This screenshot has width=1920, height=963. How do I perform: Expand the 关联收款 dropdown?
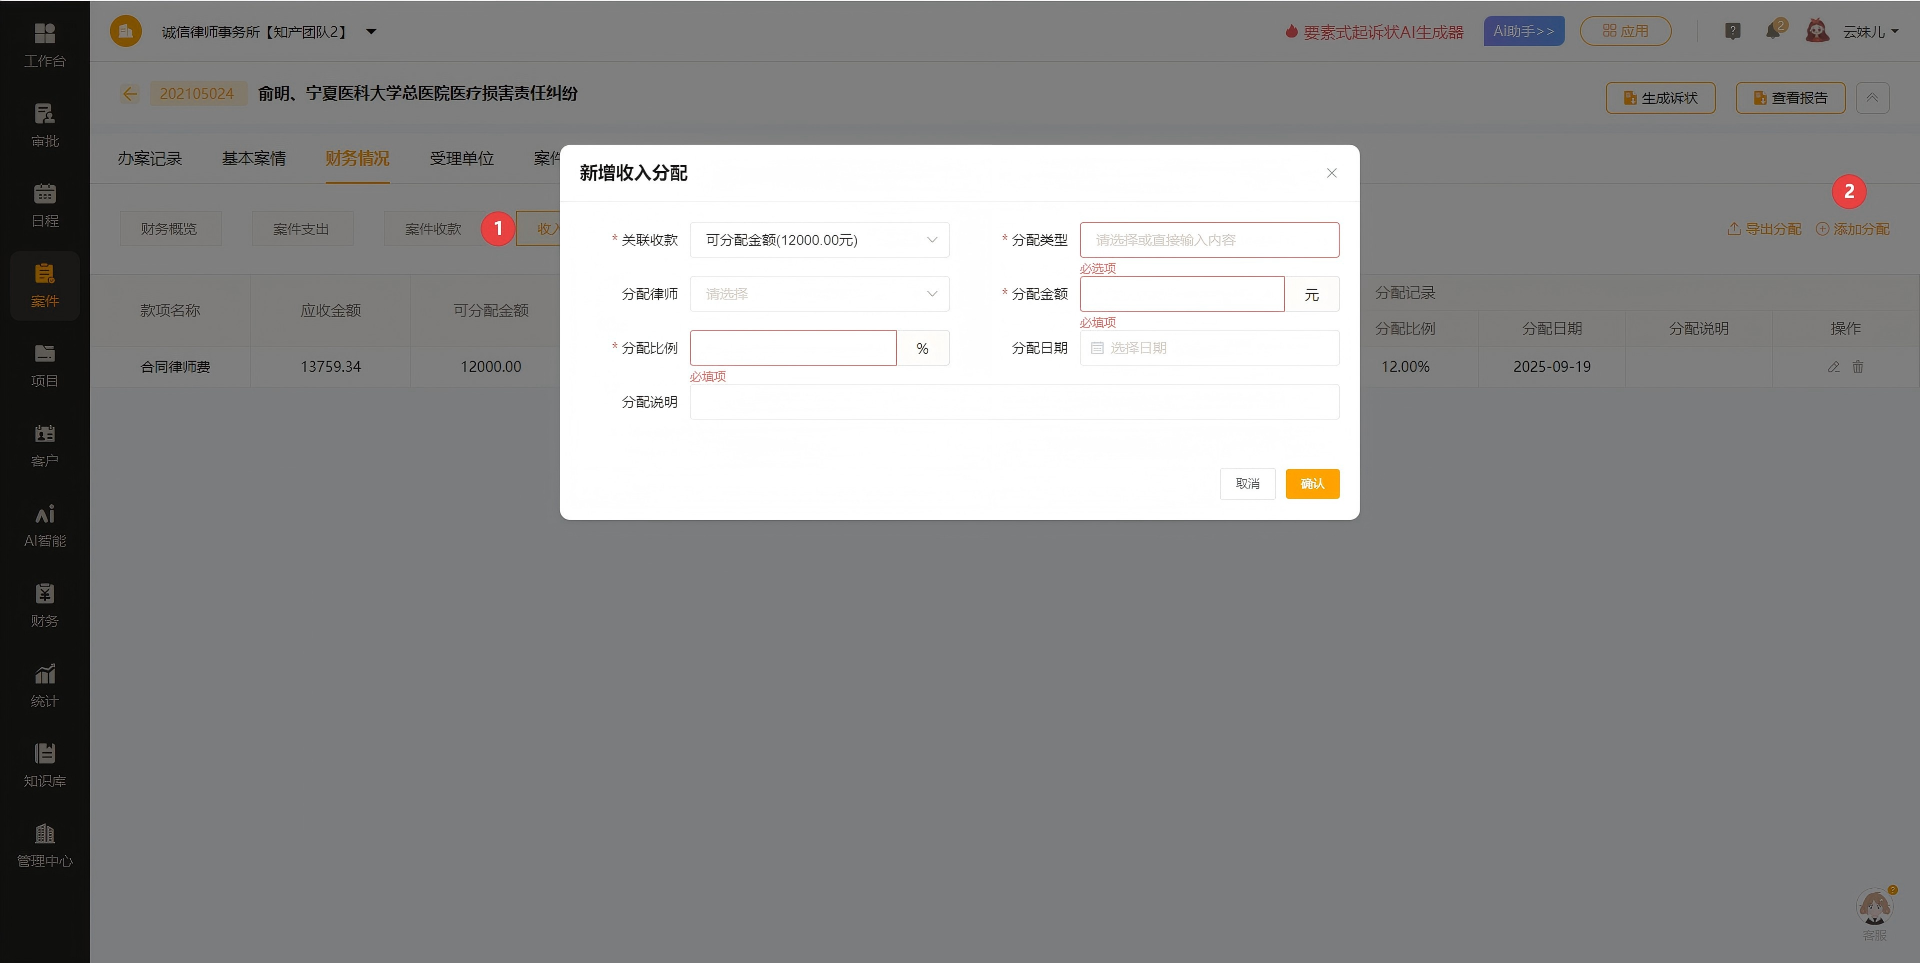coord(819,240)
